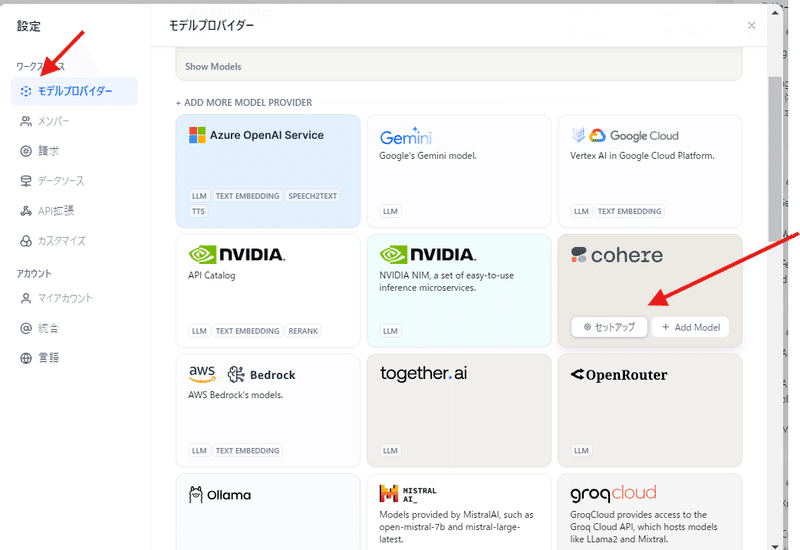
Task: Select the Data Source icon in sidebar
Action: pyautogui.click(x=26, y=181)
